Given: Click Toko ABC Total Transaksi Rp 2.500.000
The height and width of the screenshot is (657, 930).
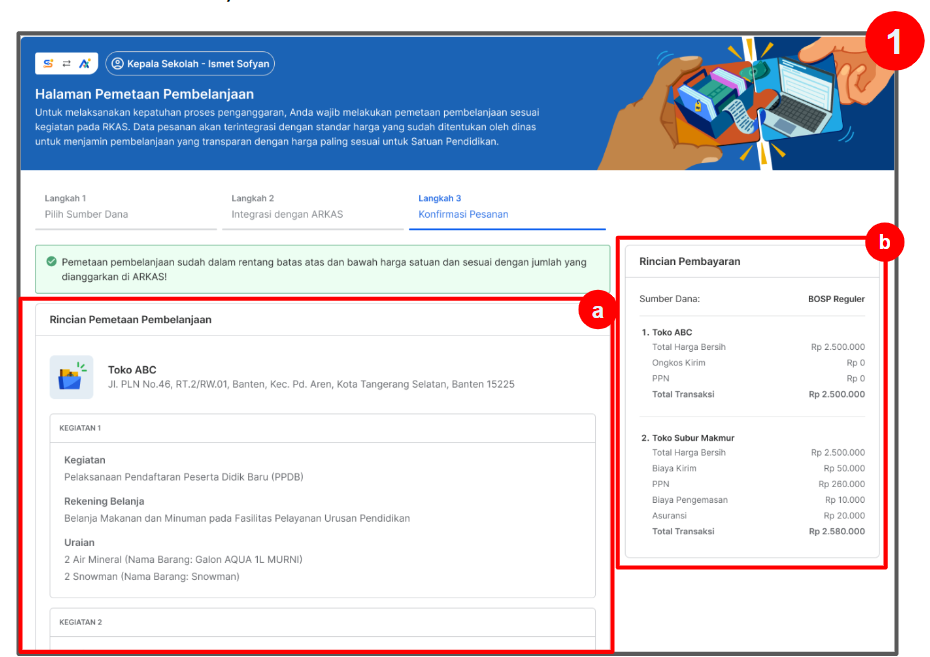Looking at the screenshot, I should (758, 394).
